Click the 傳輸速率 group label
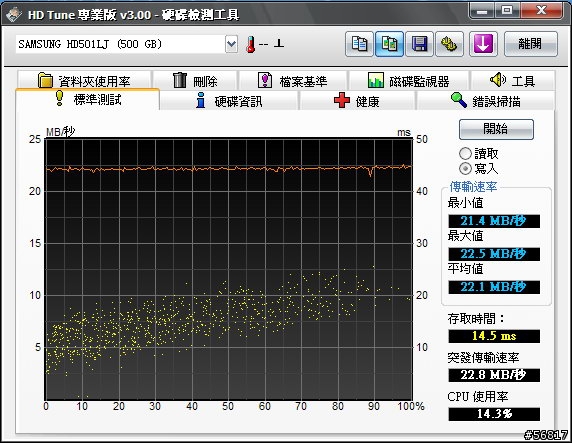The width and height of the screenshot is (572, 443). [x=473, y=187]
